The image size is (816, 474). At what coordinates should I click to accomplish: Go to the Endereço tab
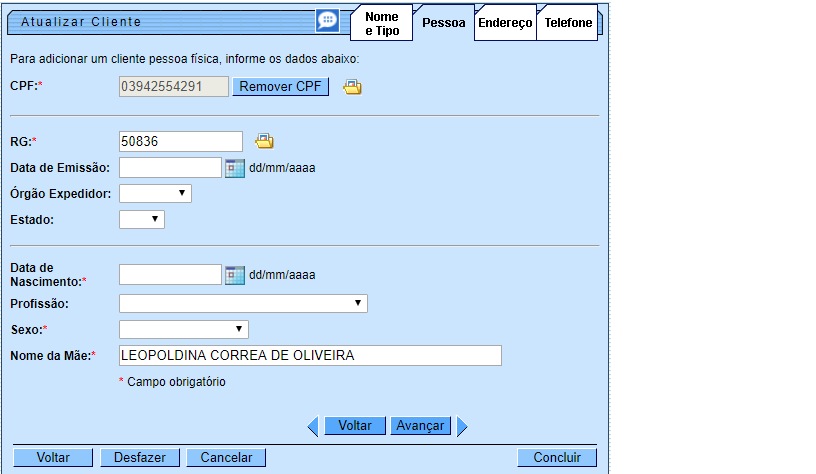click(505, 23)
